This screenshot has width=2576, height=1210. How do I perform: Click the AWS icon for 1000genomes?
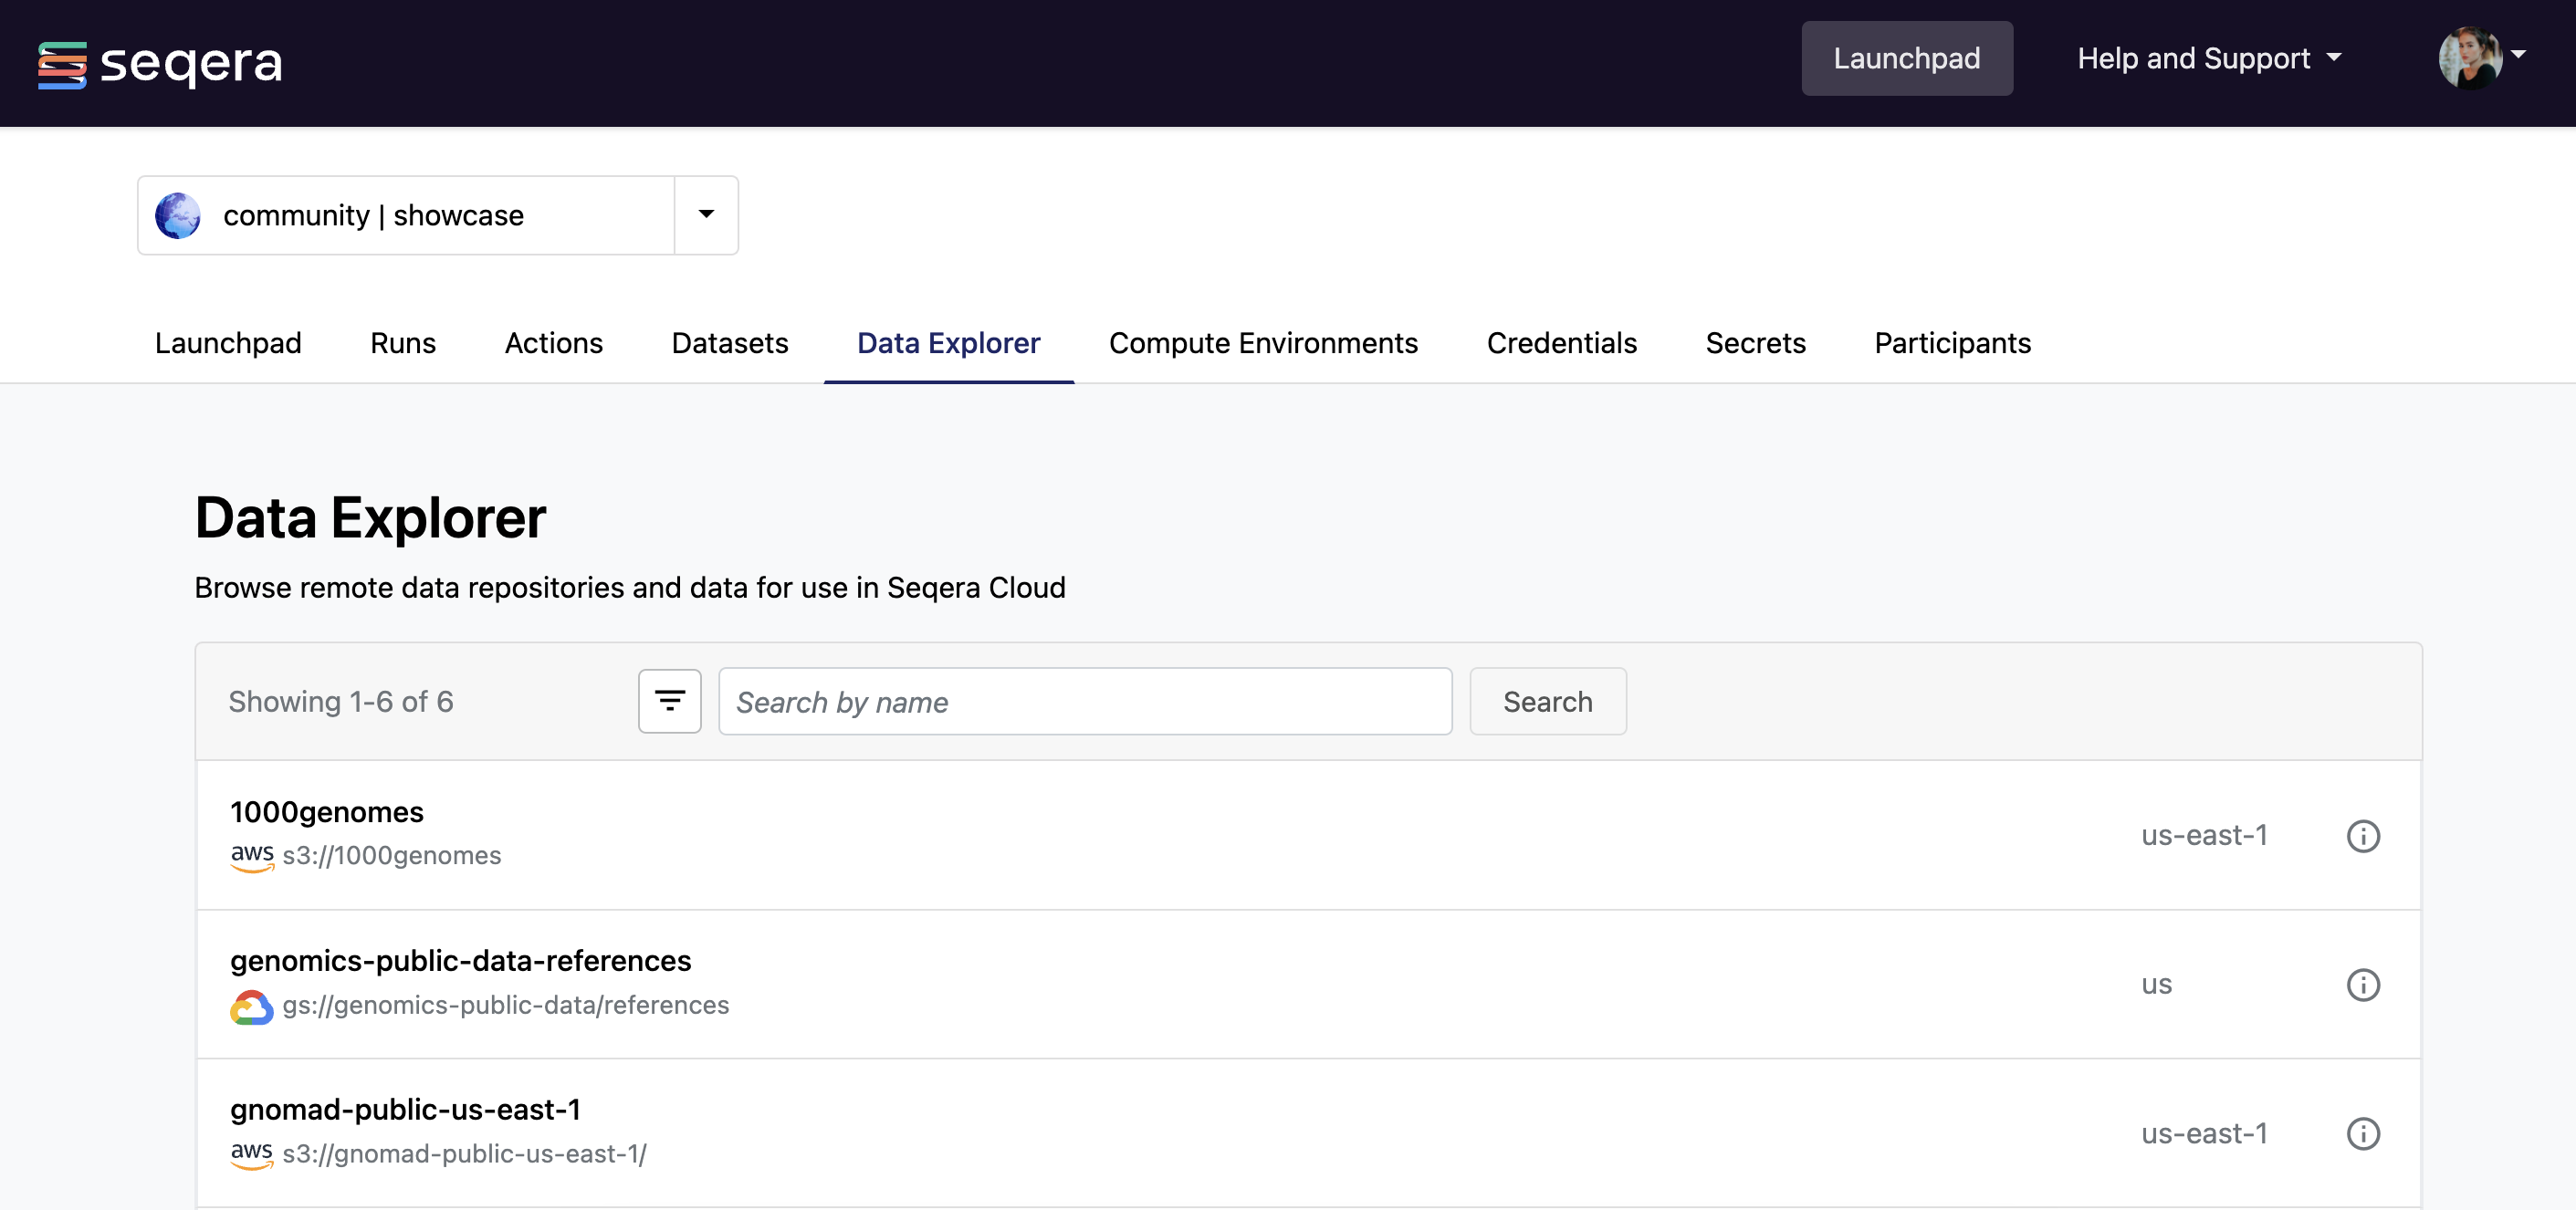252,856
